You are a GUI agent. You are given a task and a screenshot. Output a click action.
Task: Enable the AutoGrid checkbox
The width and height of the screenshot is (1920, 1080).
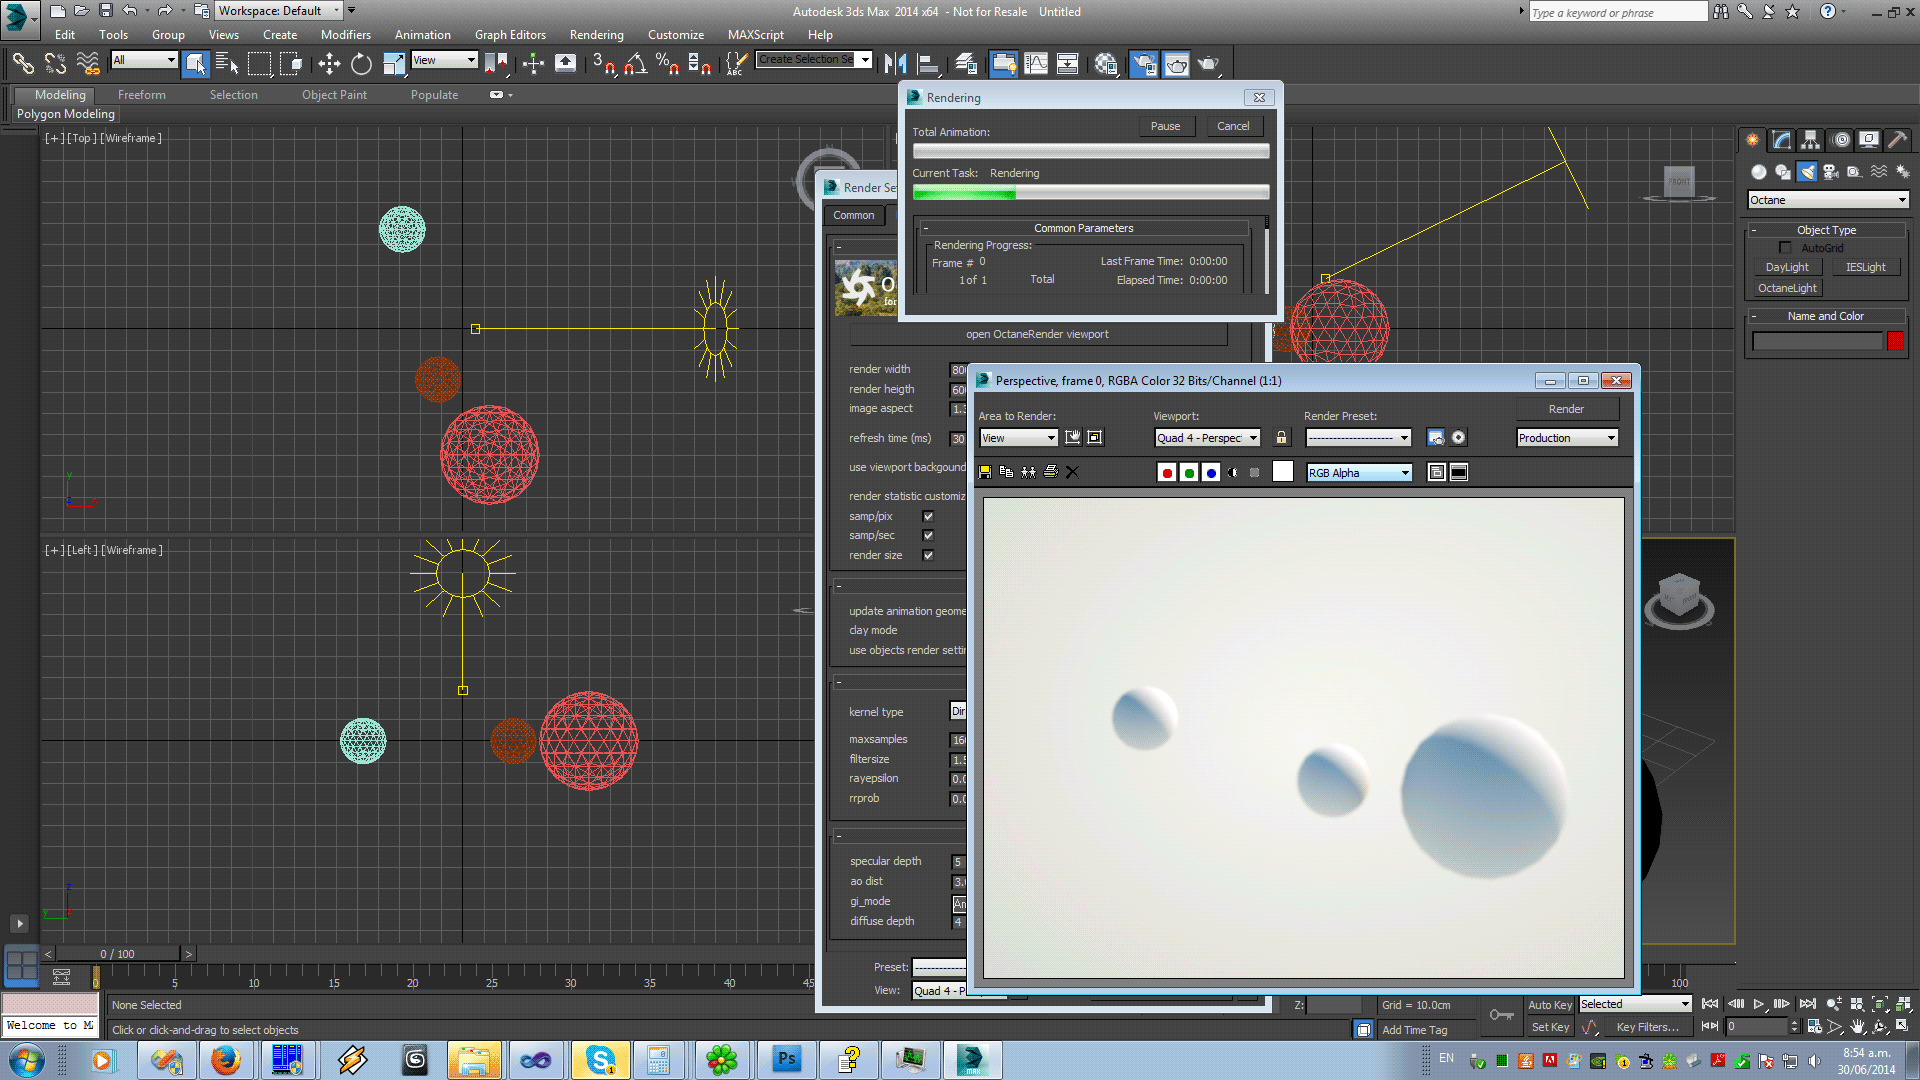point(1785,248)
